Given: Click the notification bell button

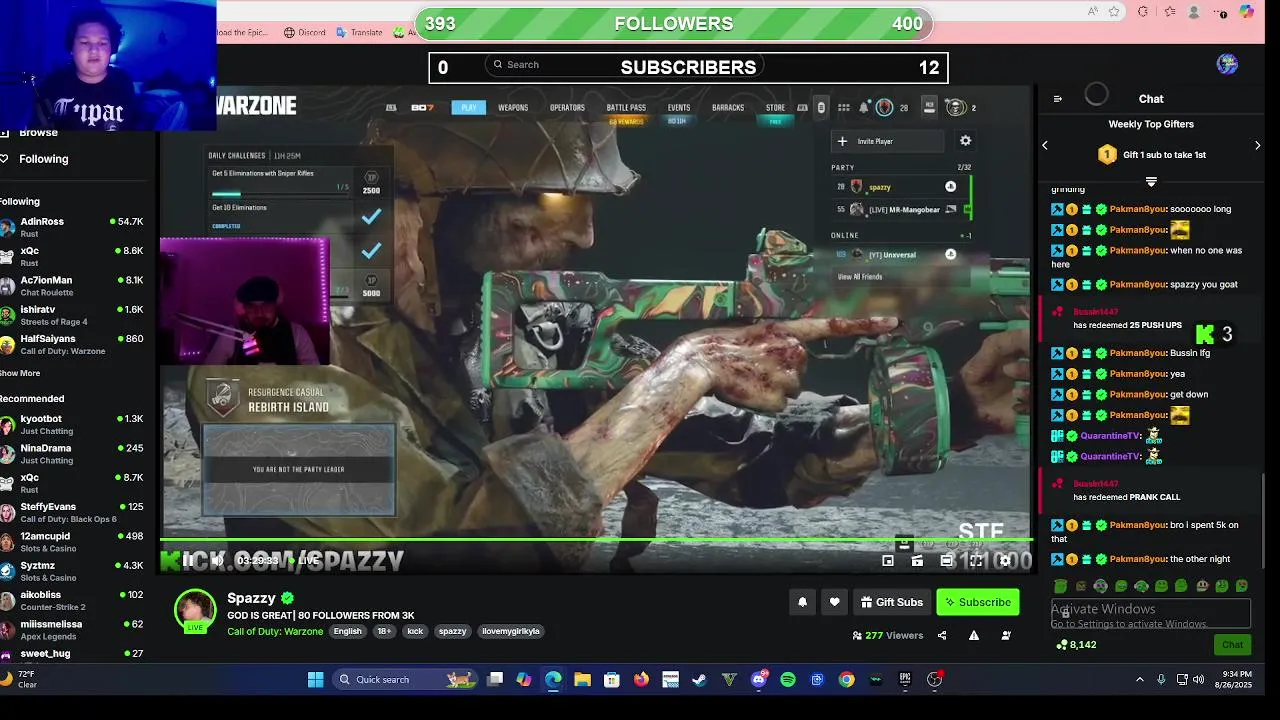Looking at the screenshot, I should 802,602.
